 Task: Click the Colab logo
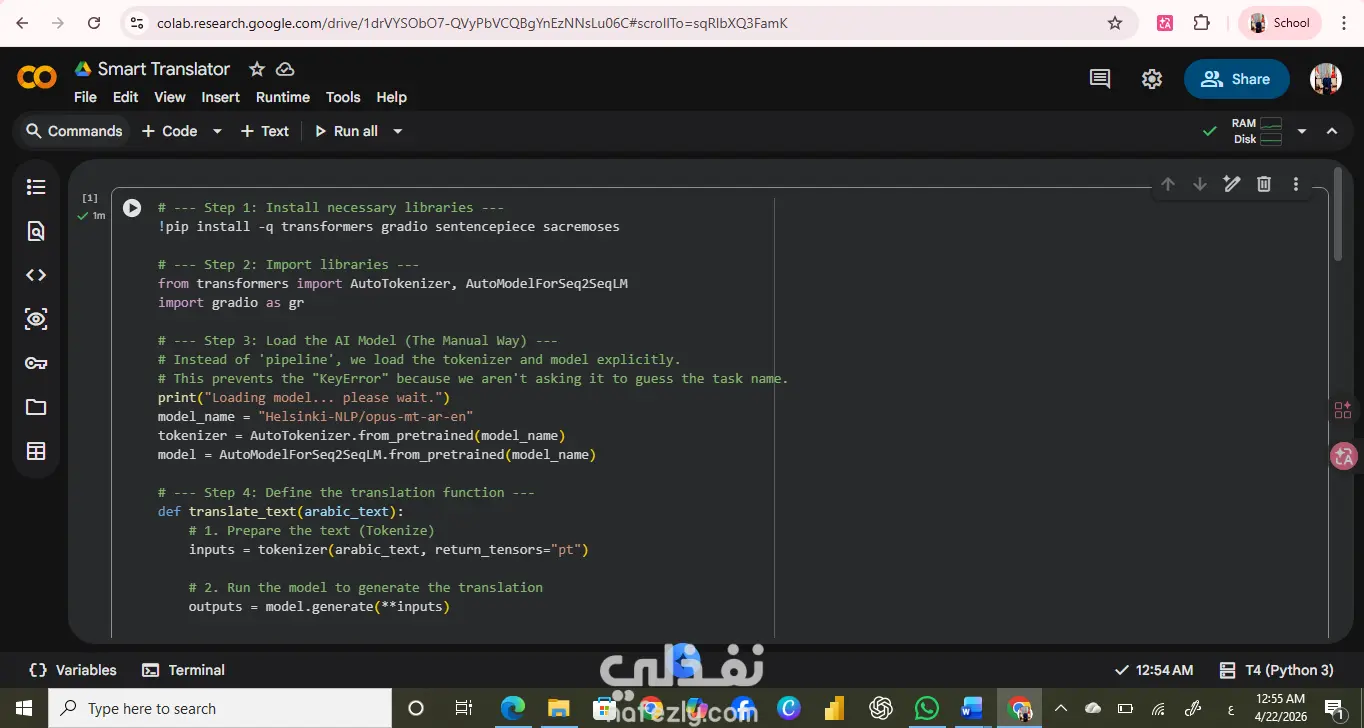pyautogui.click(x=37, y=77)
